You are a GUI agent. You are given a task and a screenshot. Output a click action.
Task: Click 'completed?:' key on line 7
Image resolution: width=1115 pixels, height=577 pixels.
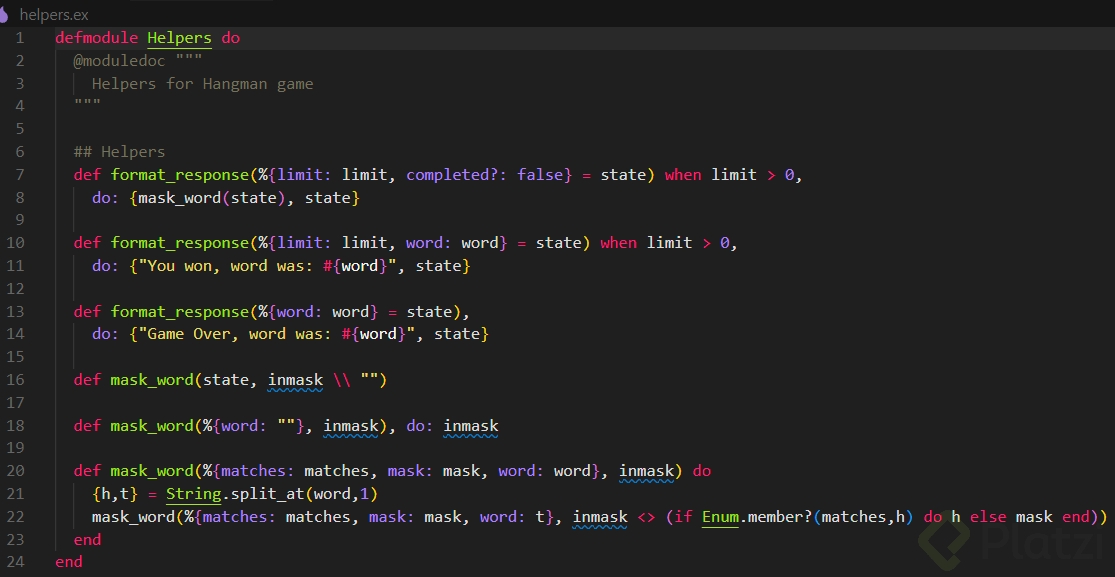tap(457, 175)
